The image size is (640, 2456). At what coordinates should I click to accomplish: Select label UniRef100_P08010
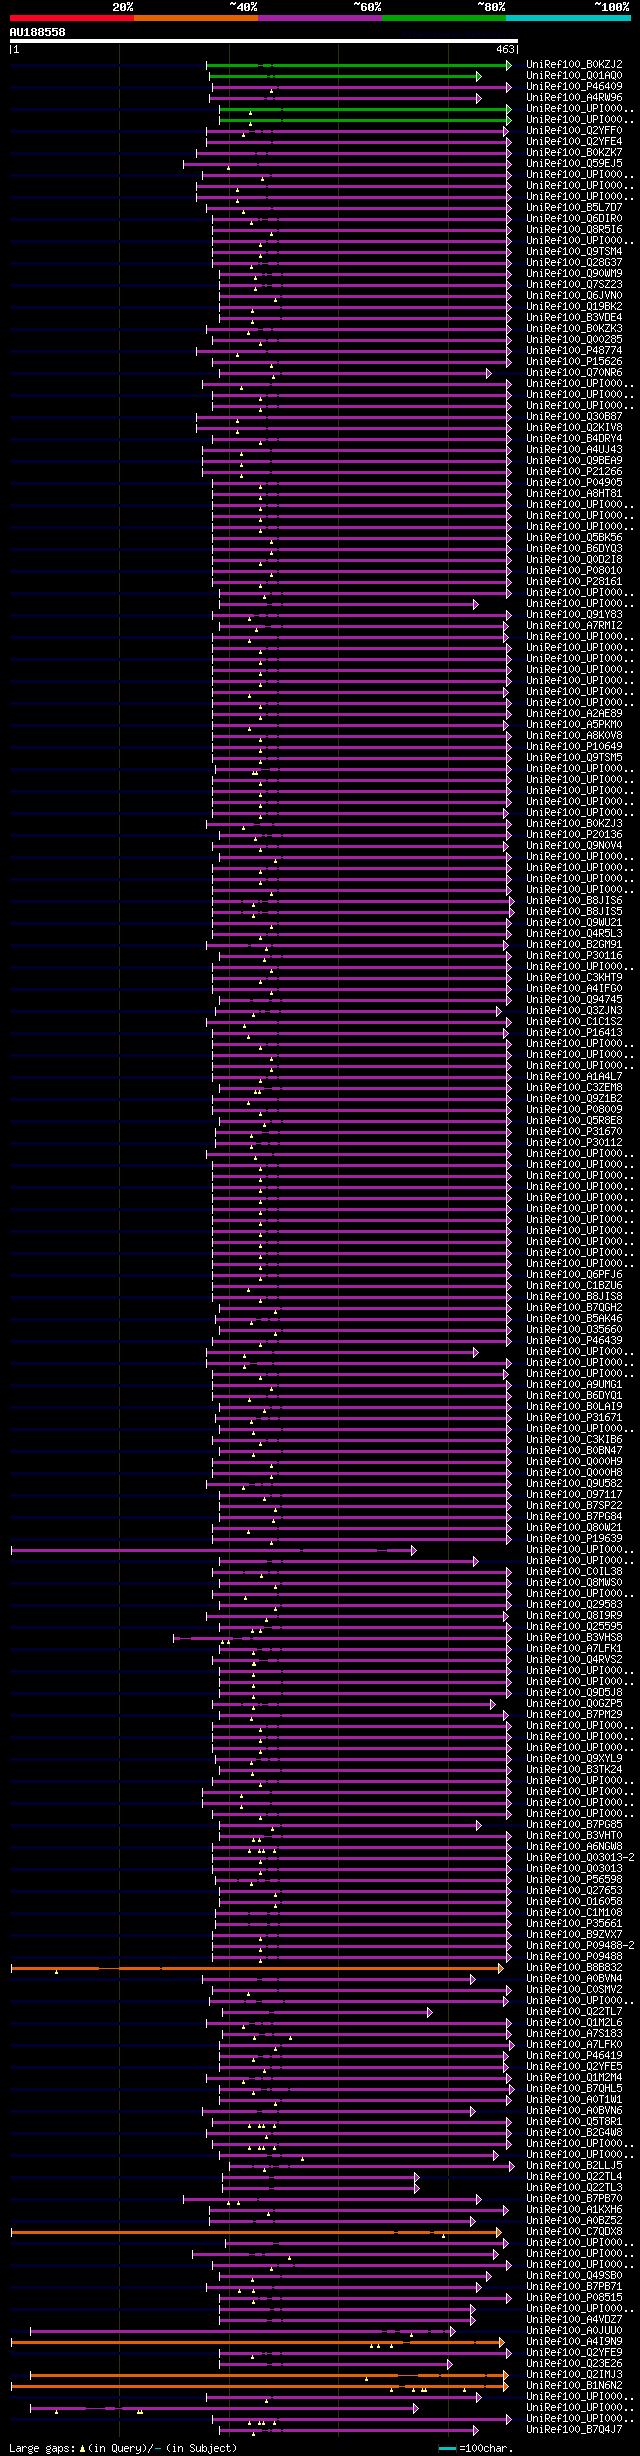(x=574, y=570)
